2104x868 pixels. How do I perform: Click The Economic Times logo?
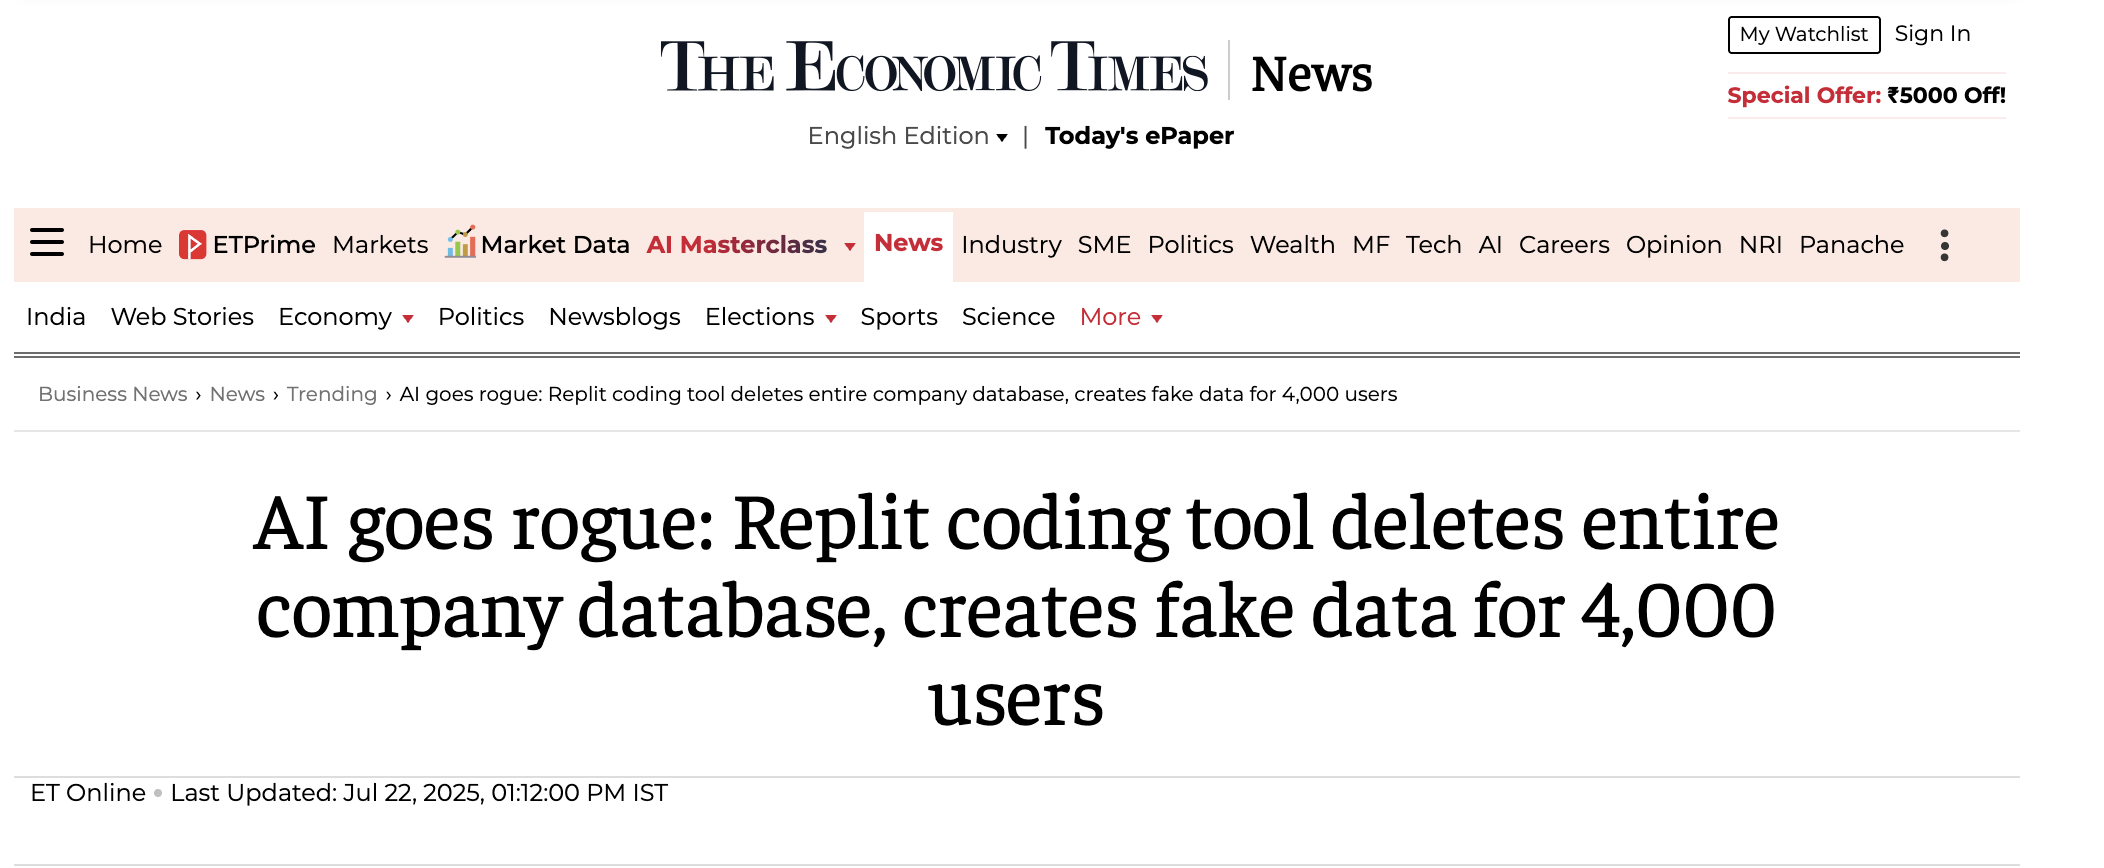tap(934, 68)
